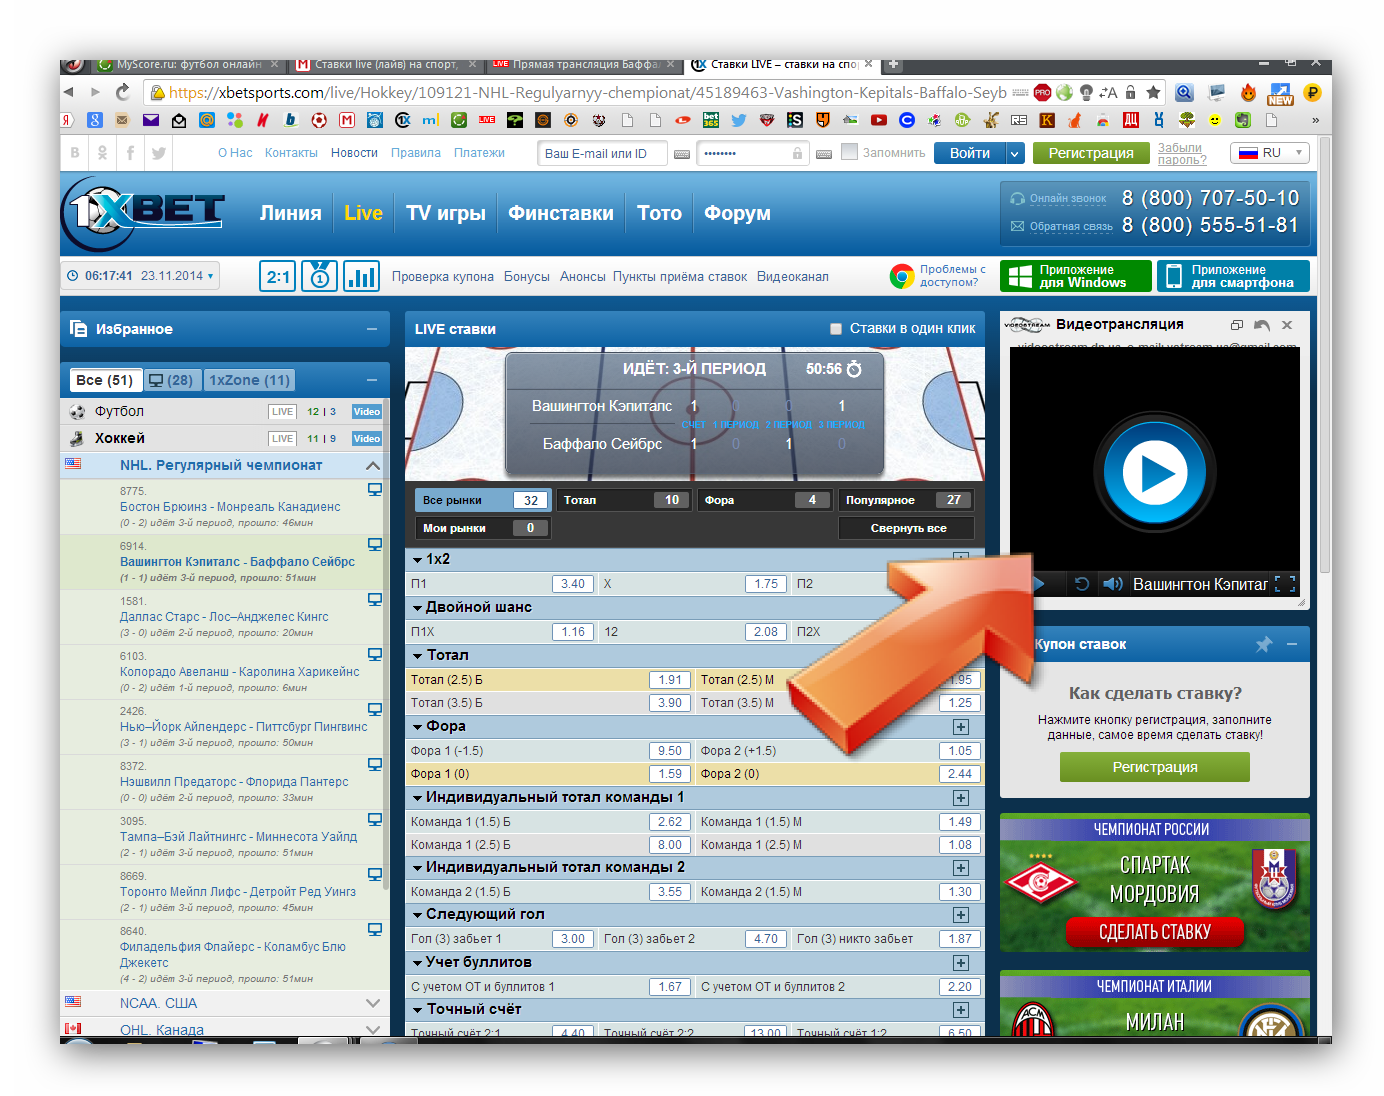Collapse the Тотал market section
This screenshot has width=1384, height=1096.
coord(418,655)
